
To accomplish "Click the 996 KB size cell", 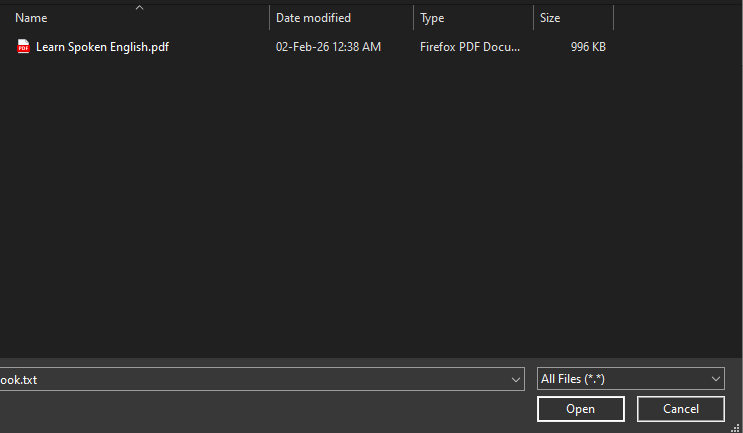I will [x=588, y=47].
